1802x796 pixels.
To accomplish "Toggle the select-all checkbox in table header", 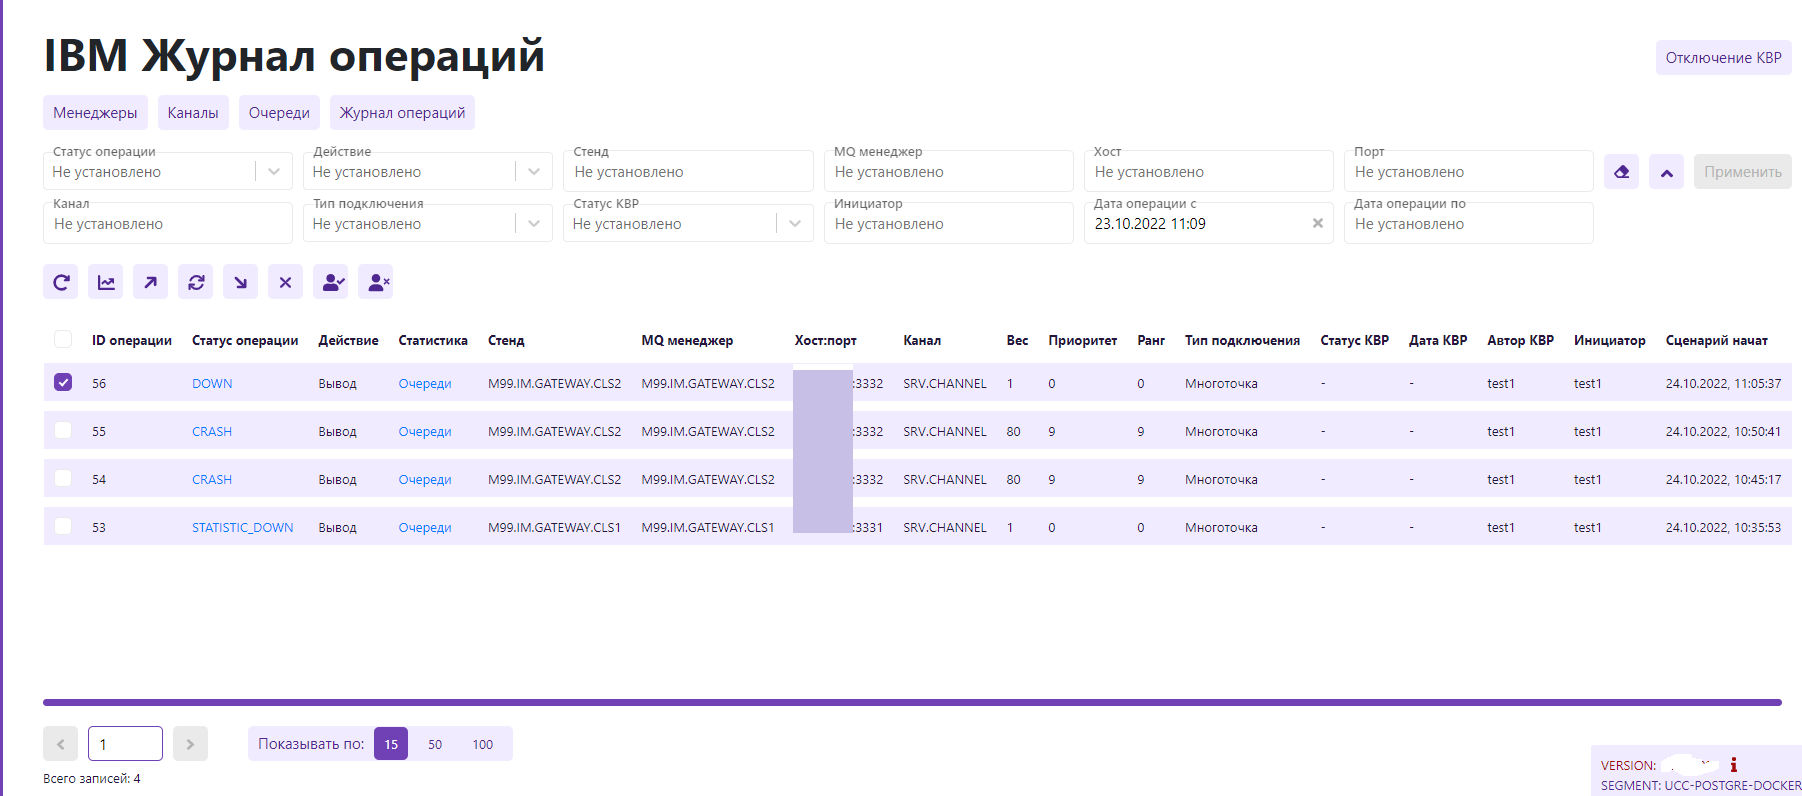I will coord(63,339).
